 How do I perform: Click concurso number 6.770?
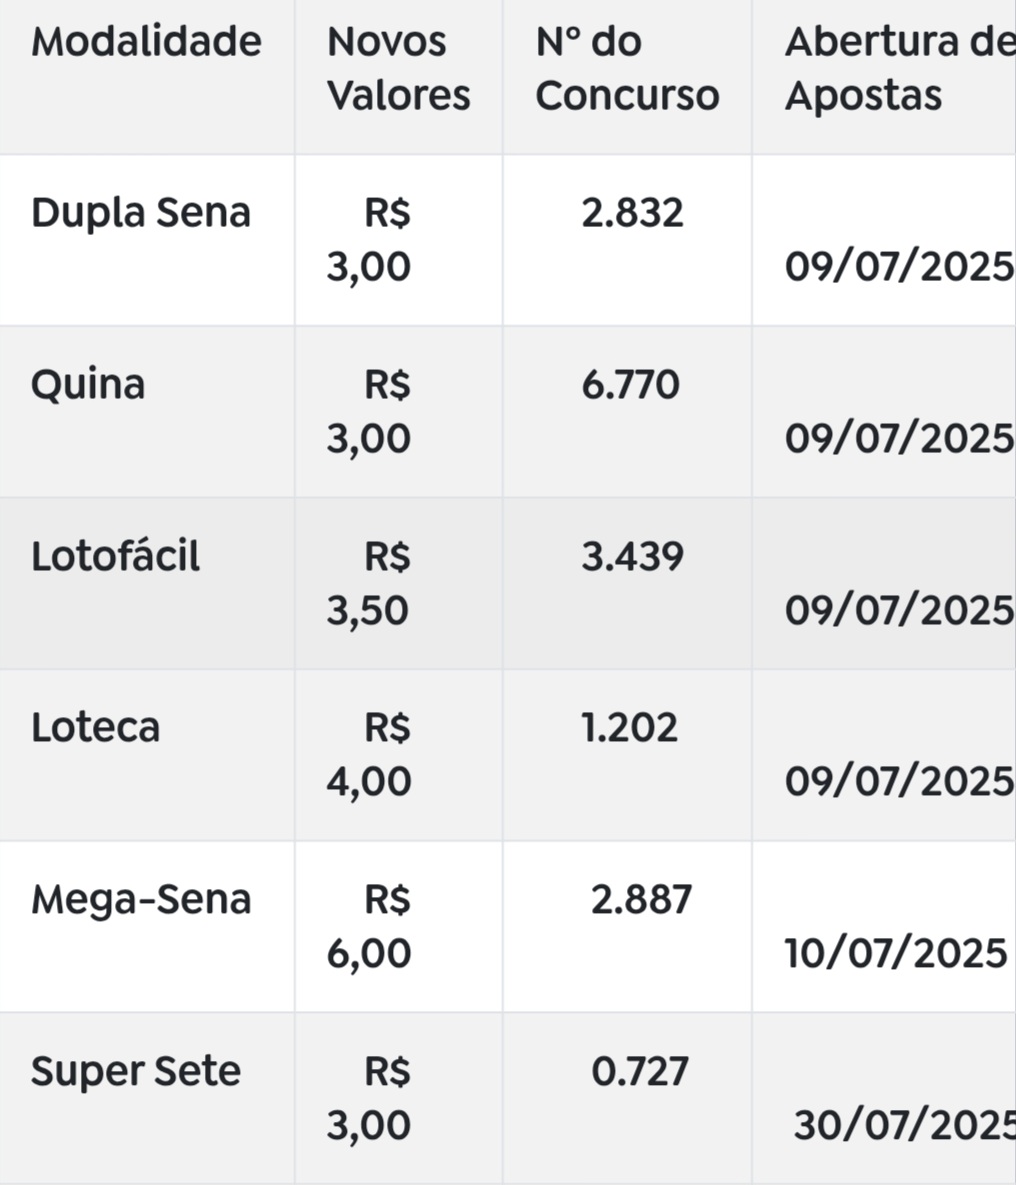point(631,385)
